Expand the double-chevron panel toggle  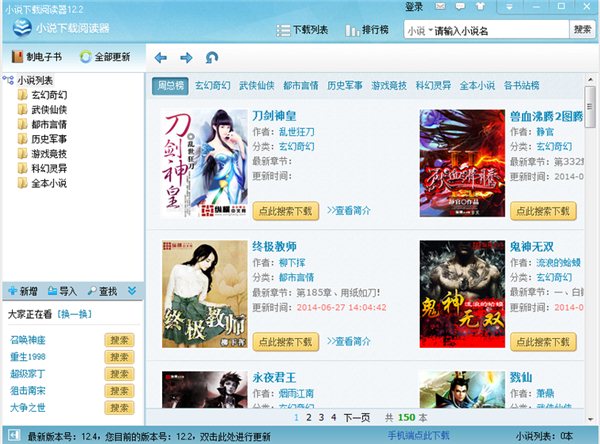(x=132, y=291)
